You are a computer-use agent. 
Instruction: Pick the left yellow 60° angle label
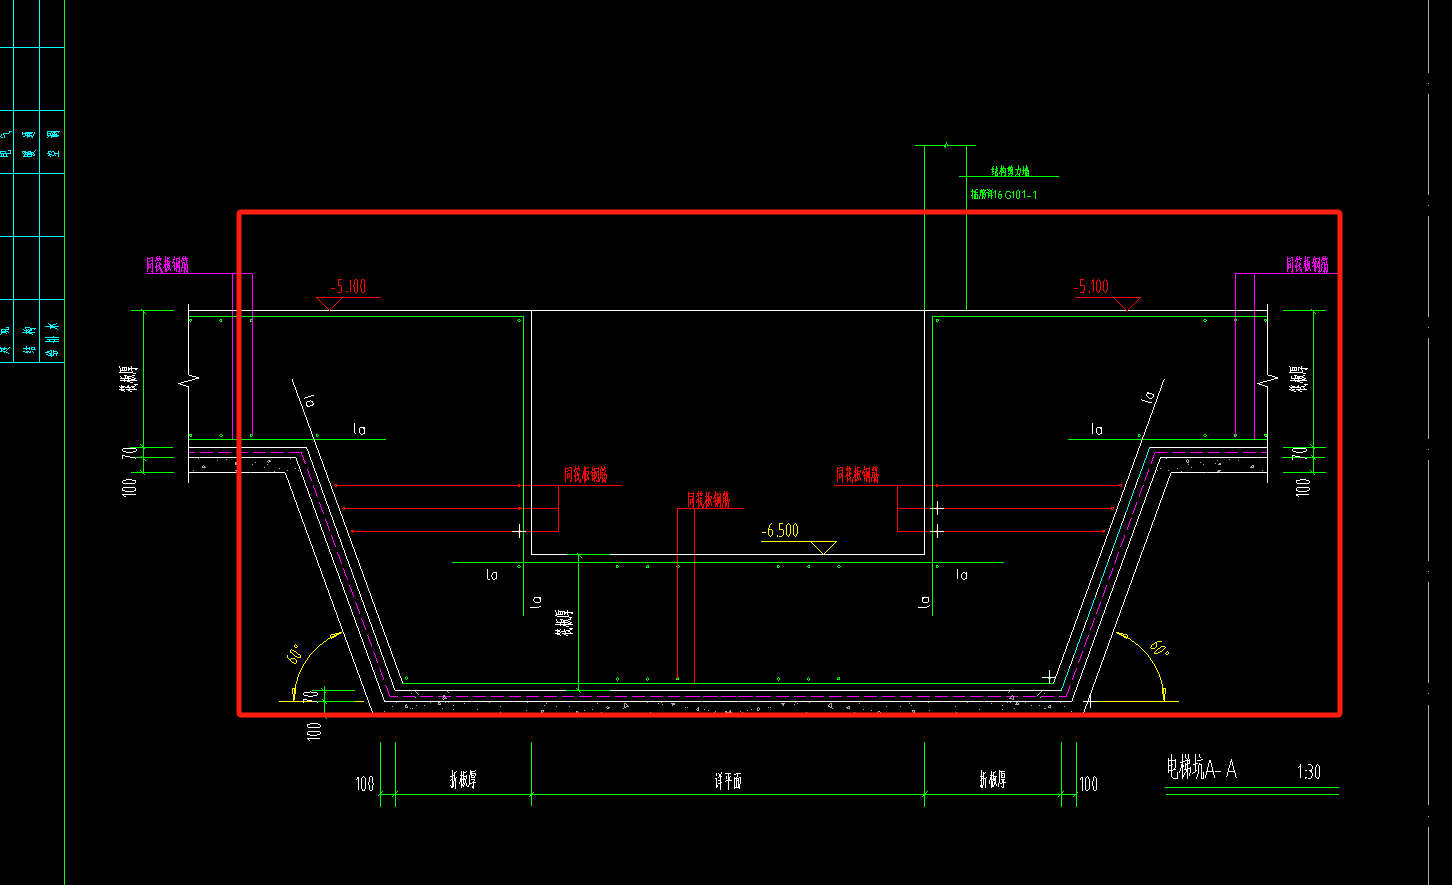(x=296, y=655)
